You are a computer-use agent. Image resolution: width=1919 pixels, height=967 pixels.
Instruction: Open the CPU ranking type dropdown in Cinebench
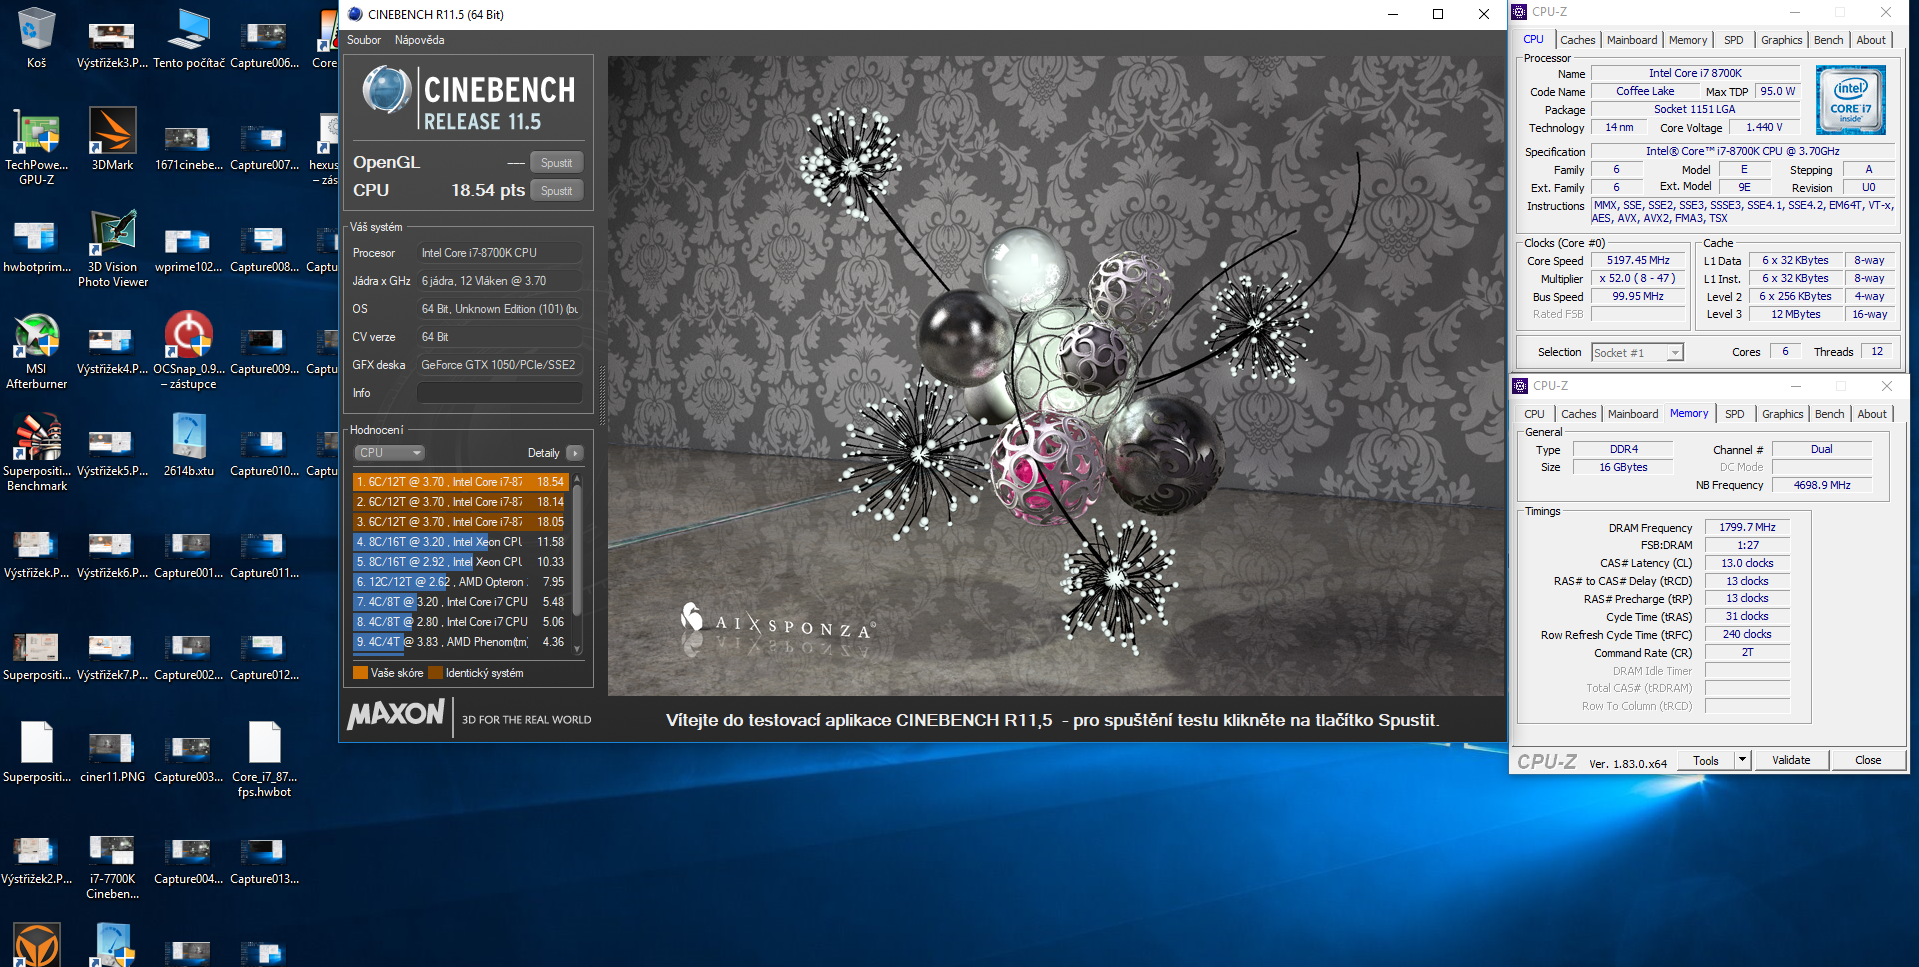[389, 453]
